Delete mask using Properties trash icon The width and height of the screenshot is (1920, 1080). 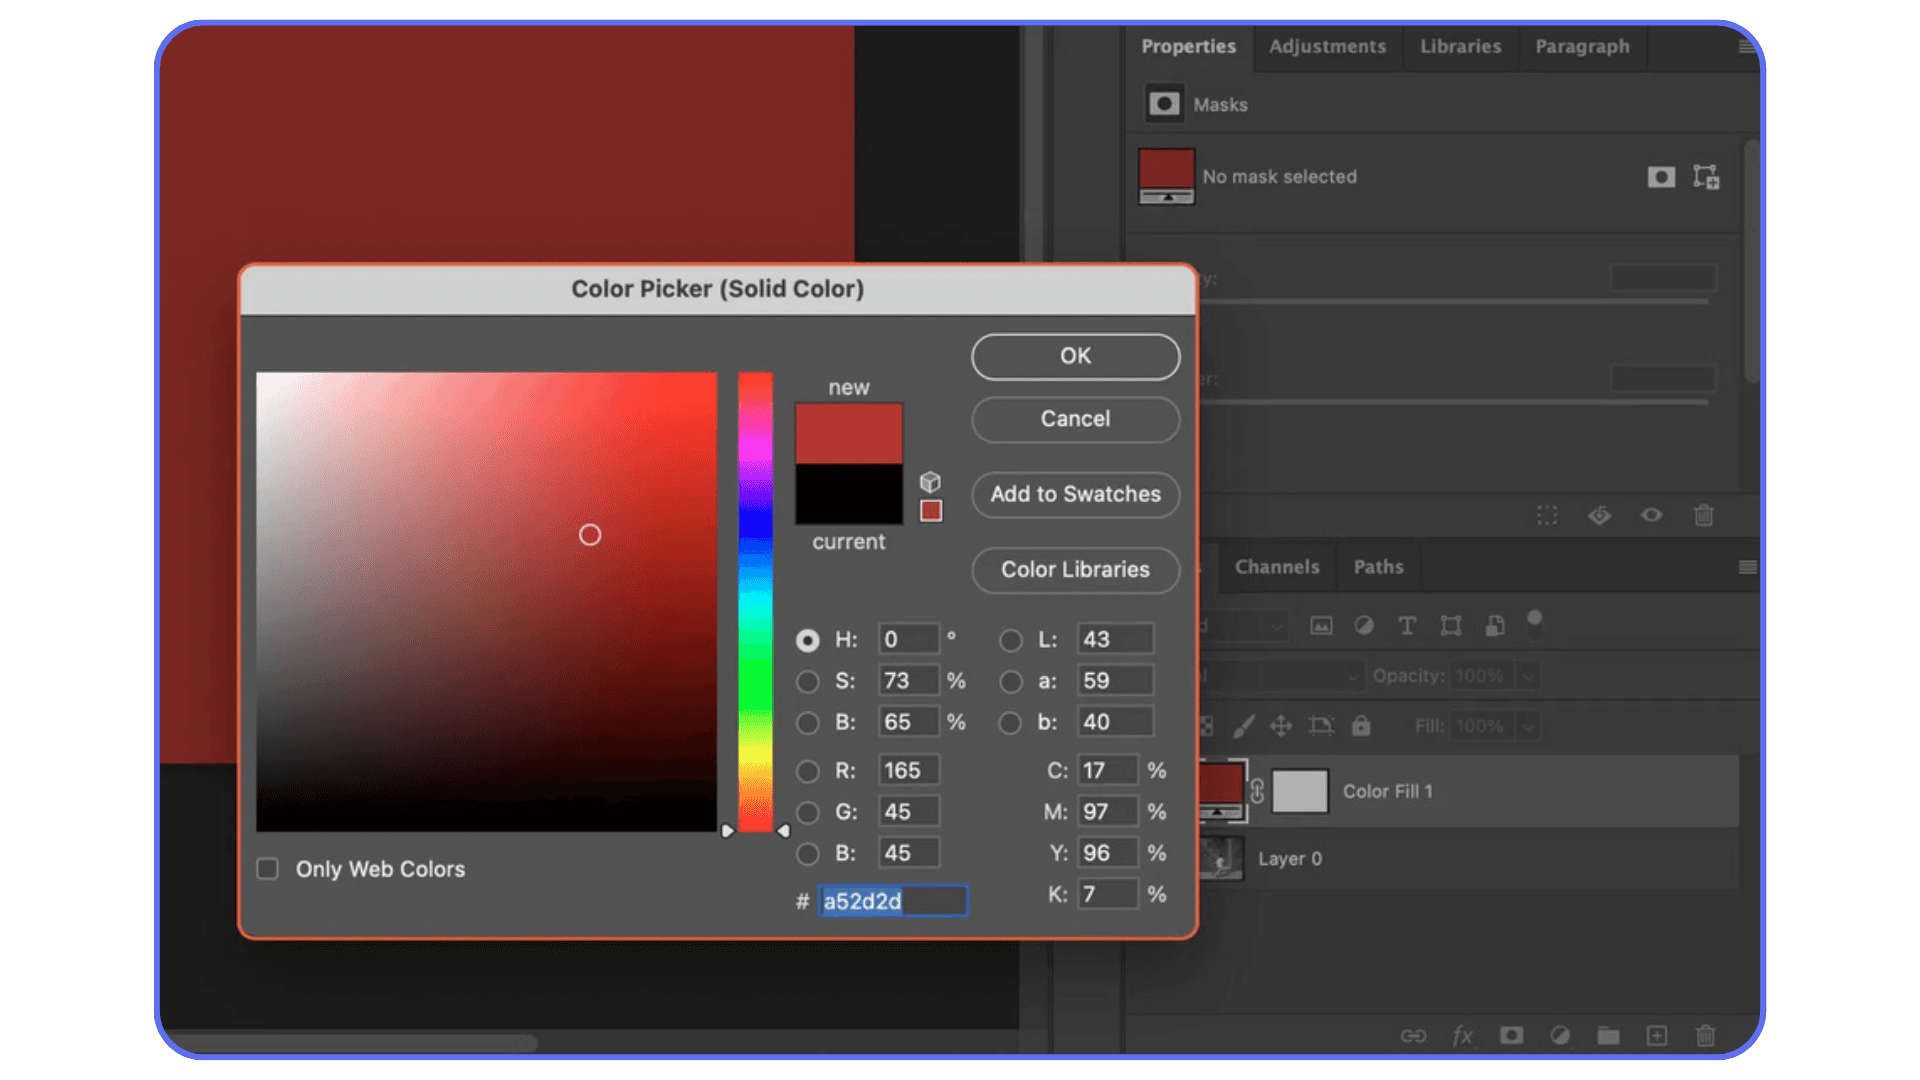pos(1704,515)
